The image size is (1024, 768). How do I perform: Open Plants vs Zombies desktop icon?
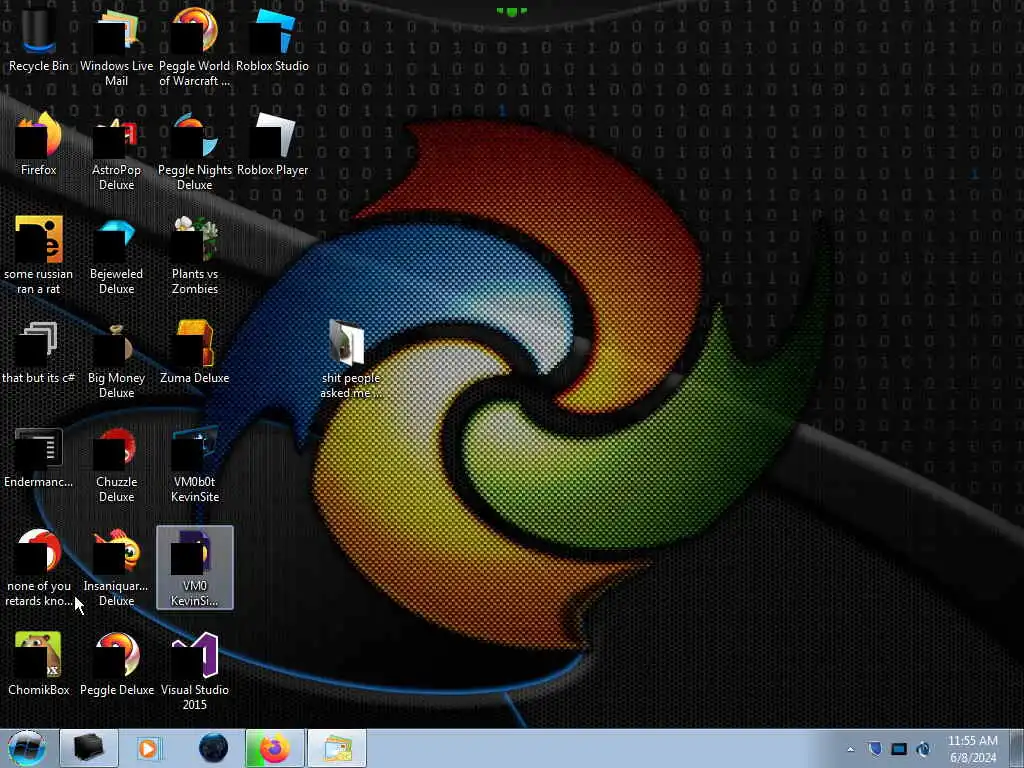[195, 255]
